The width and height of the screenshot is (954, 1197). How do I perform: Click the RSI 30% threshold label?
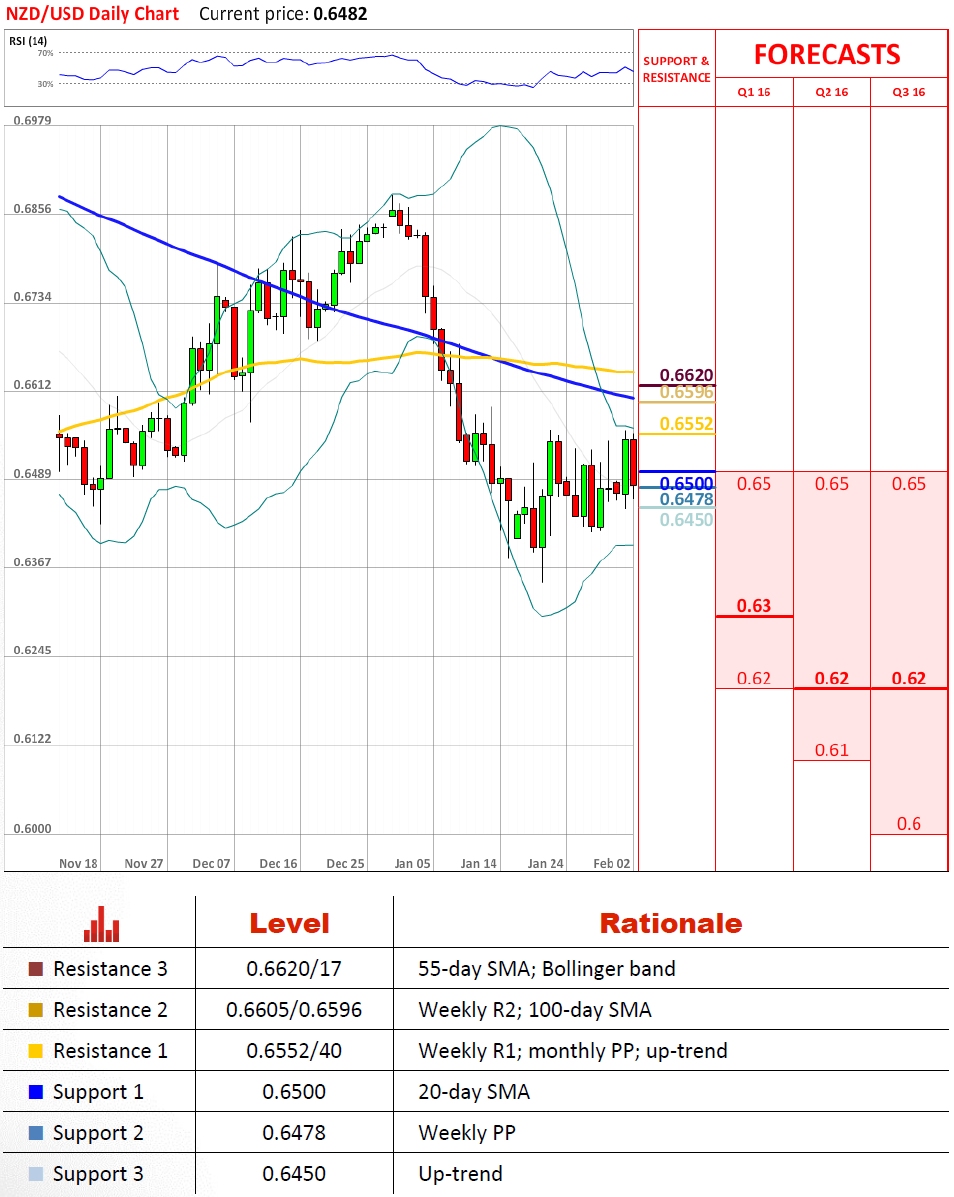point(46,84)
